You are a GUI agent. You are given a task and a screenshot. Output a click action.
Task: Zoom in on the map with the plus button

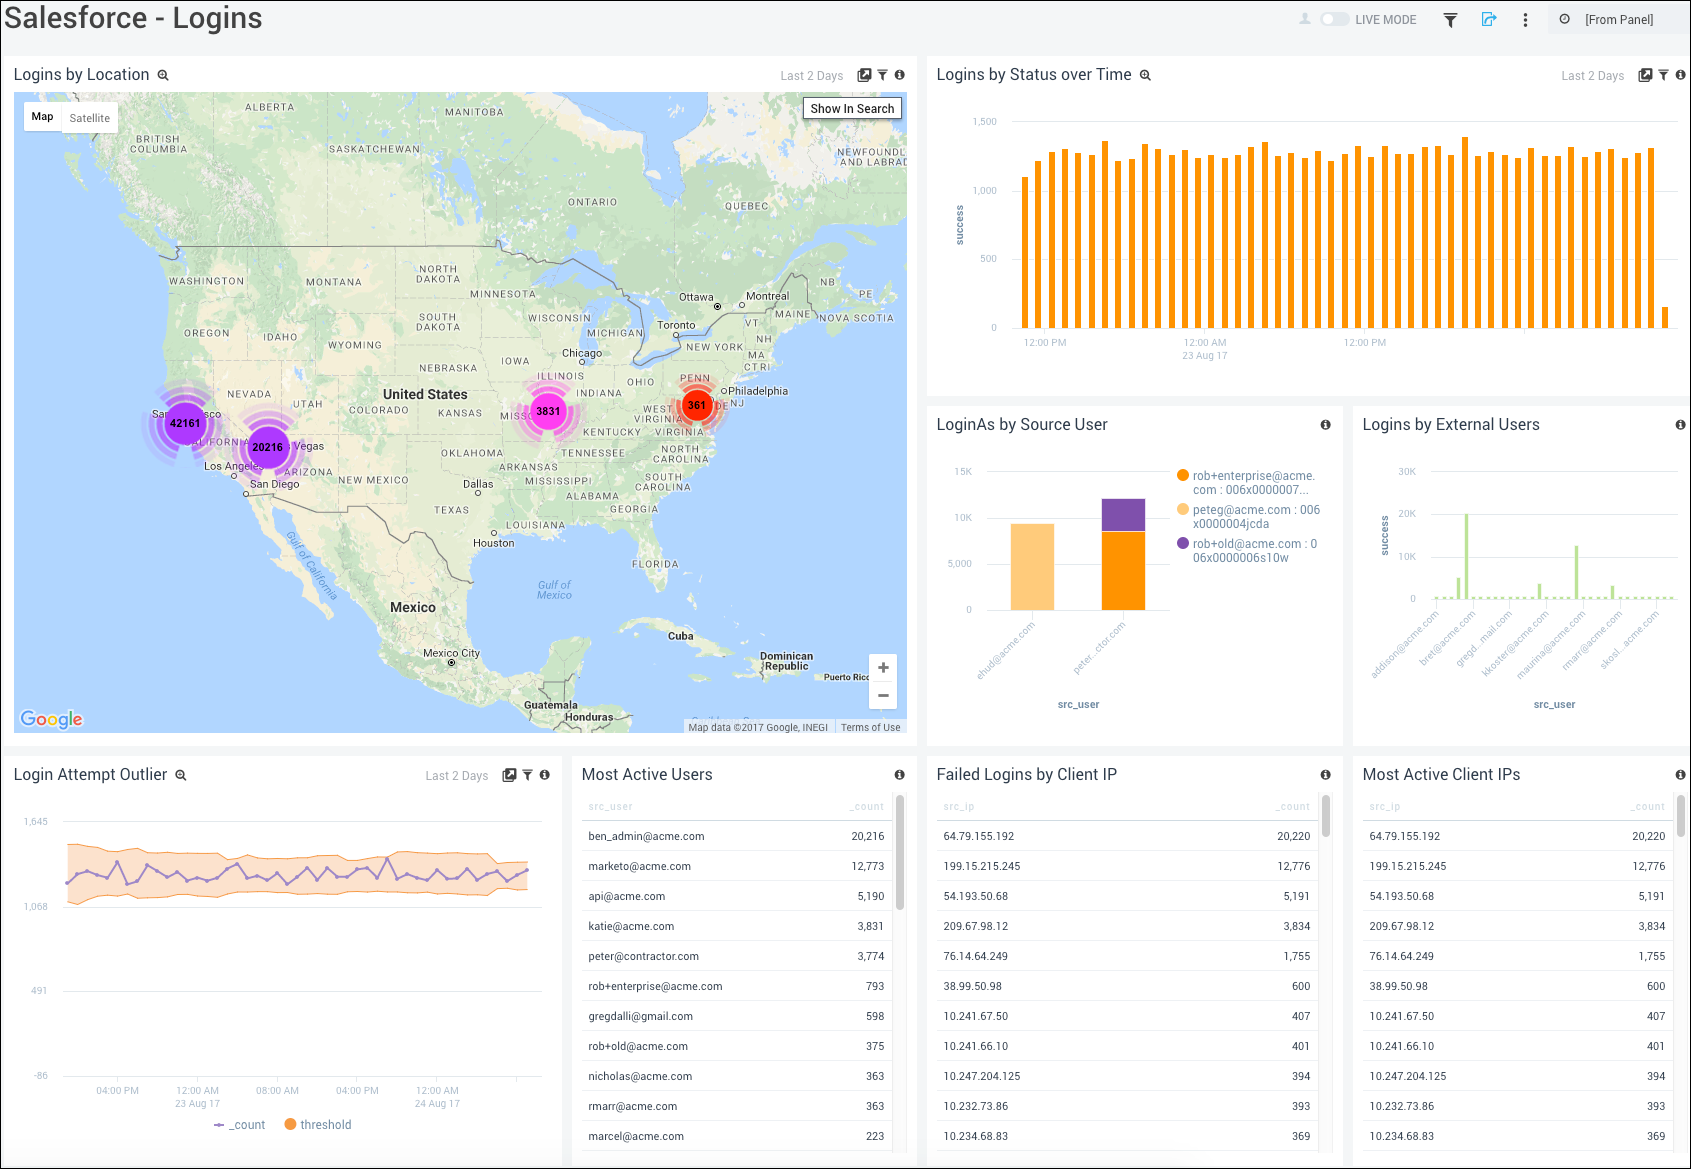pyautogui.click(x=883, y=667)
